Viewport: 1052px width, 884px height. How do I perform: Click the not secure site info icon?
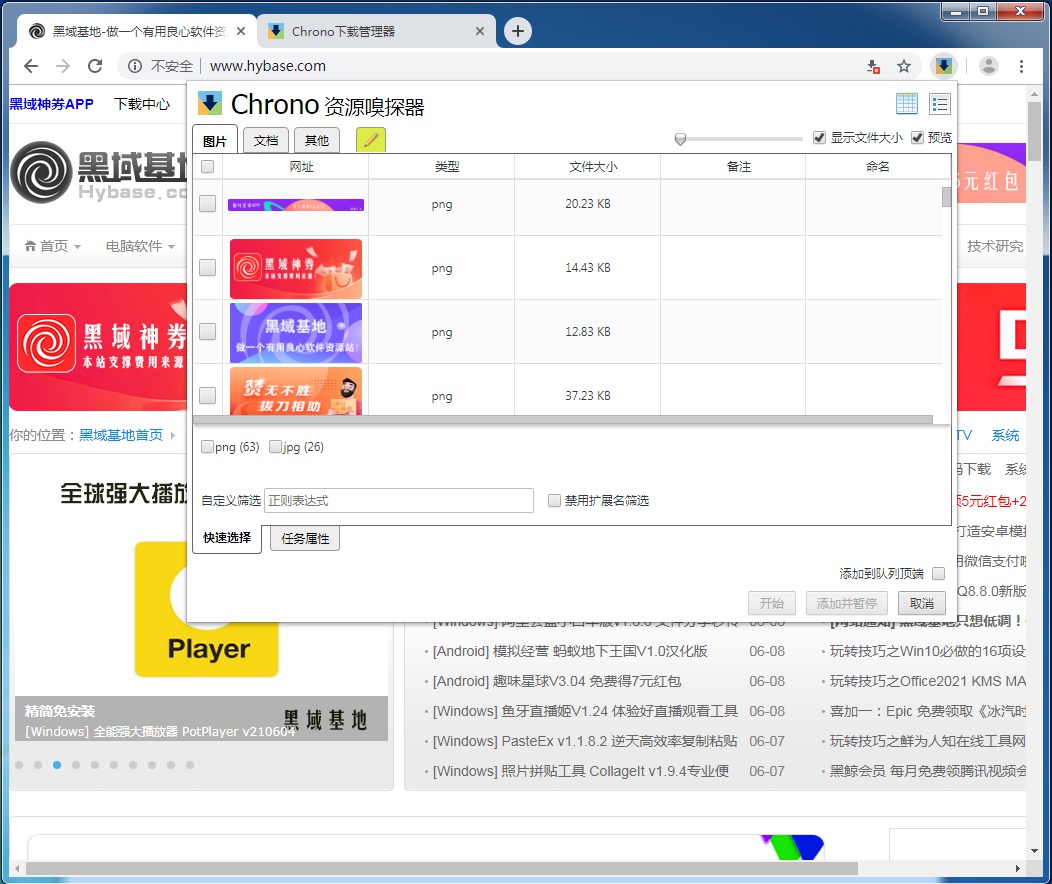coord(135,66)
